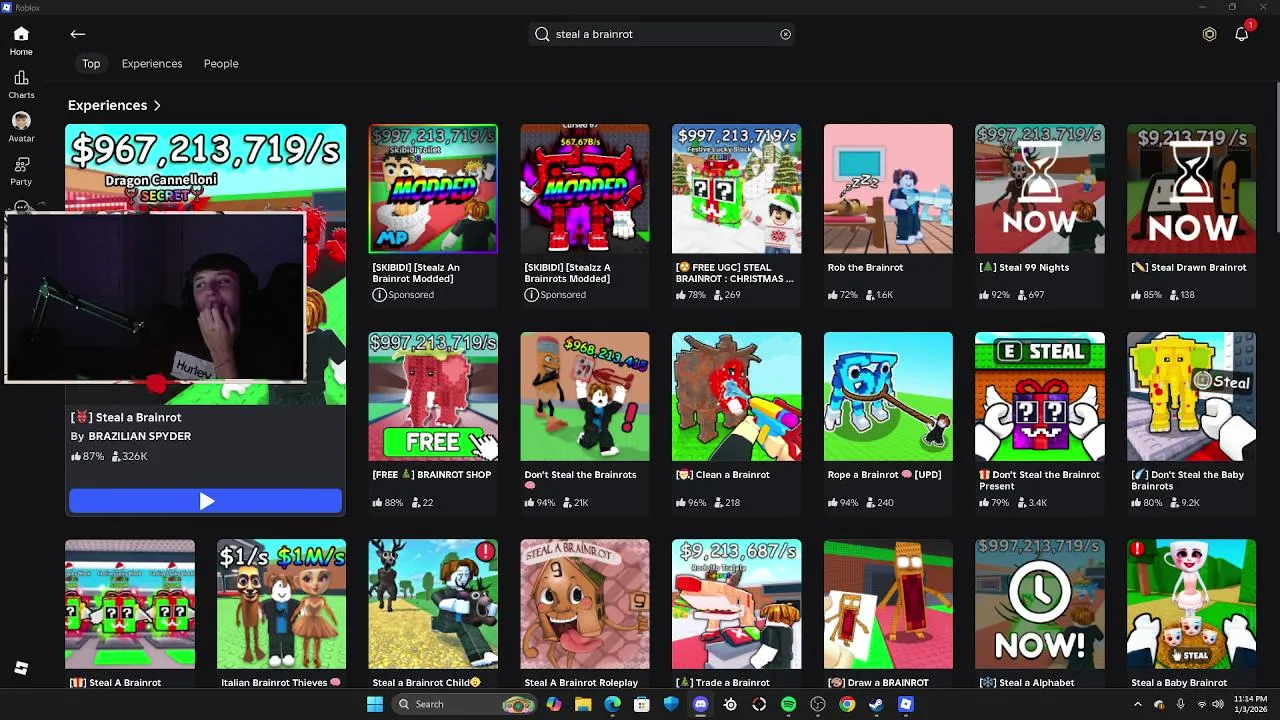
Task: Open the Robux icon in header
Action: click(x=1209, y=34)
